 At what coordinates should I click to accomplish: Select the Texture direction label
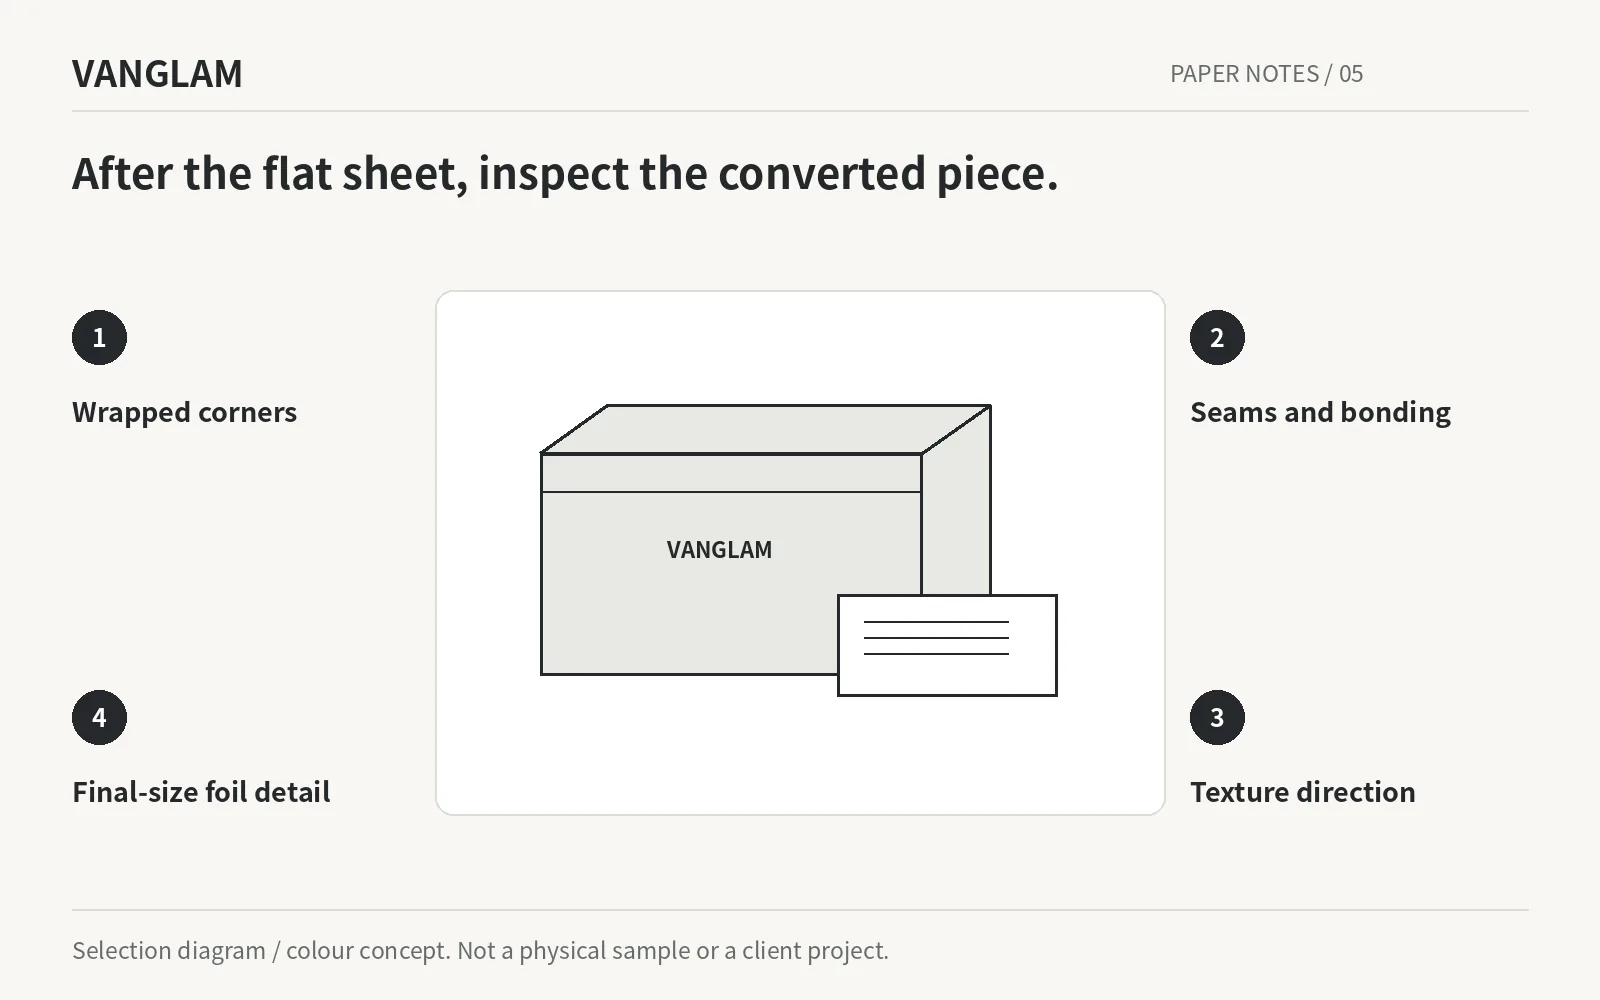pos(1303,792)
